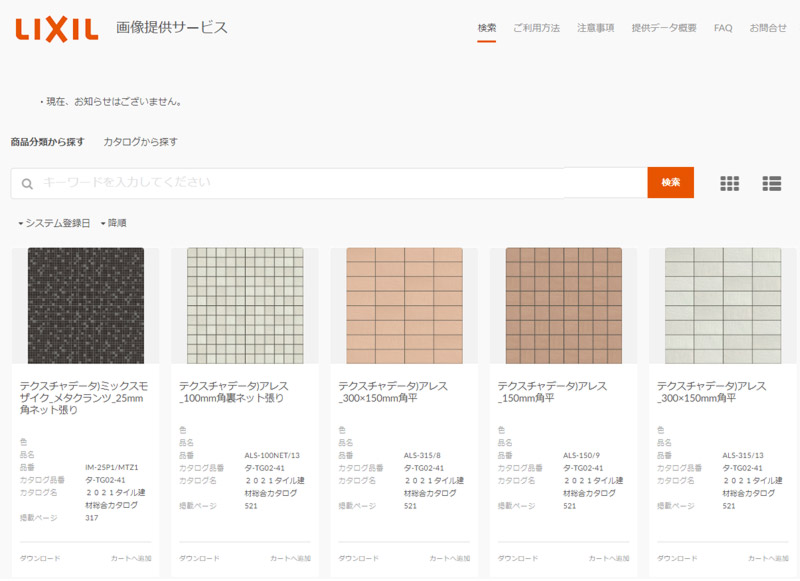Open the アレス_150mm角平 title link
The height and width of the screenshot is (581, 800).
coord(552,392)
